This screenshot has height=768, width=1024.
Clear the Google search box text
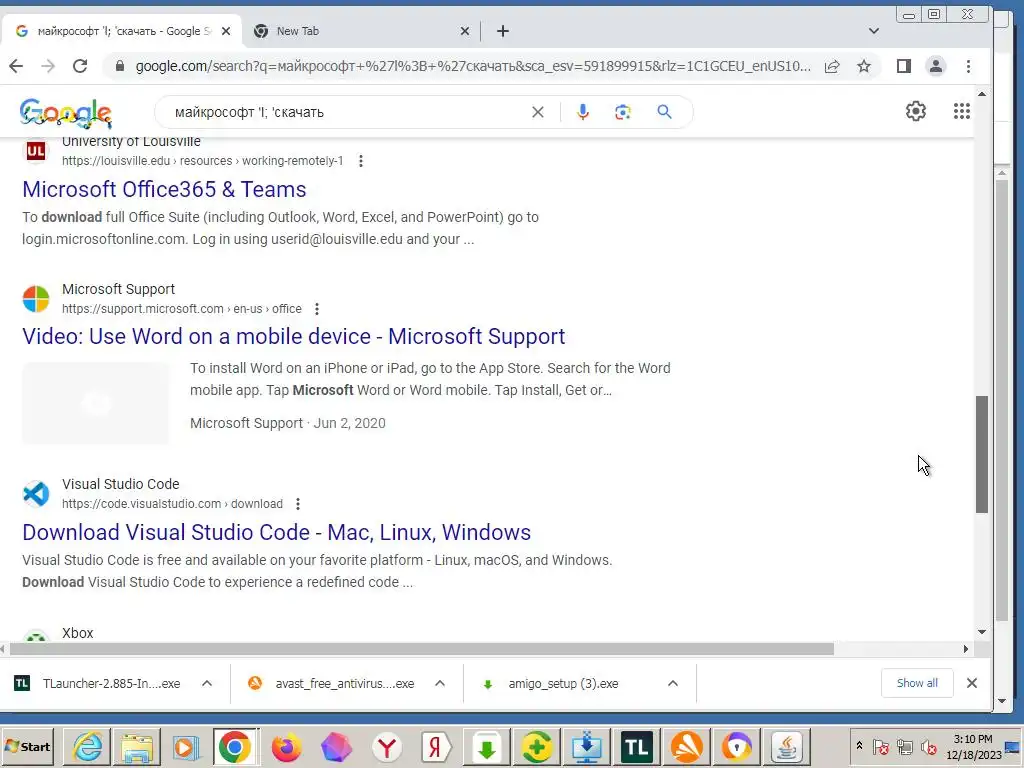pyautogui.click(x=537, y=112)
